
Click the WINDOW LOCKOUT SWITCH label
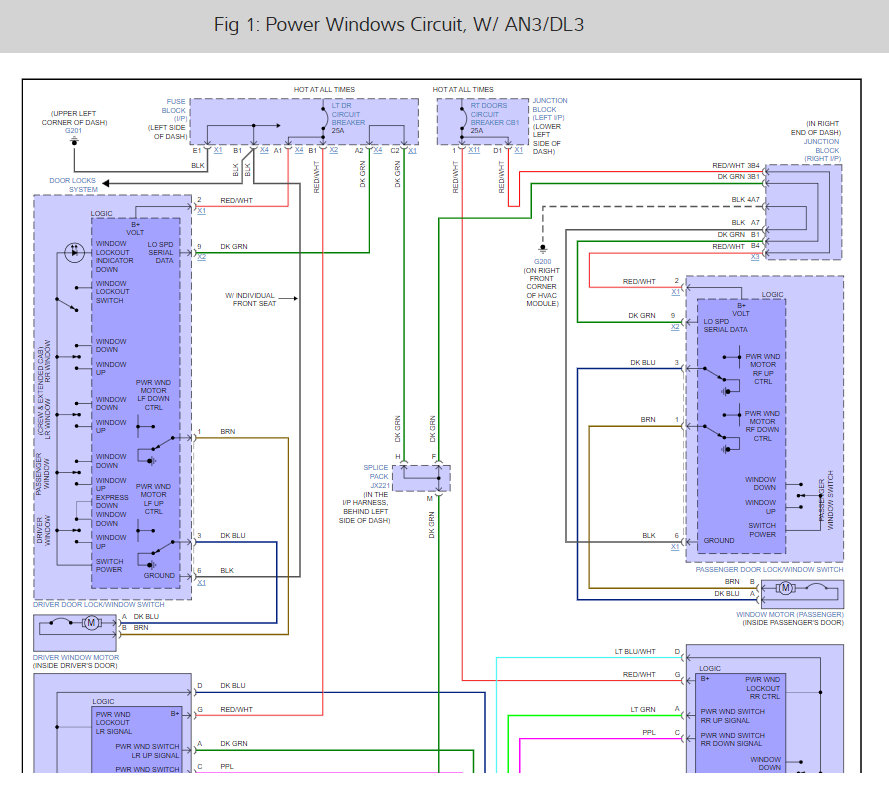tap(112, 291)
